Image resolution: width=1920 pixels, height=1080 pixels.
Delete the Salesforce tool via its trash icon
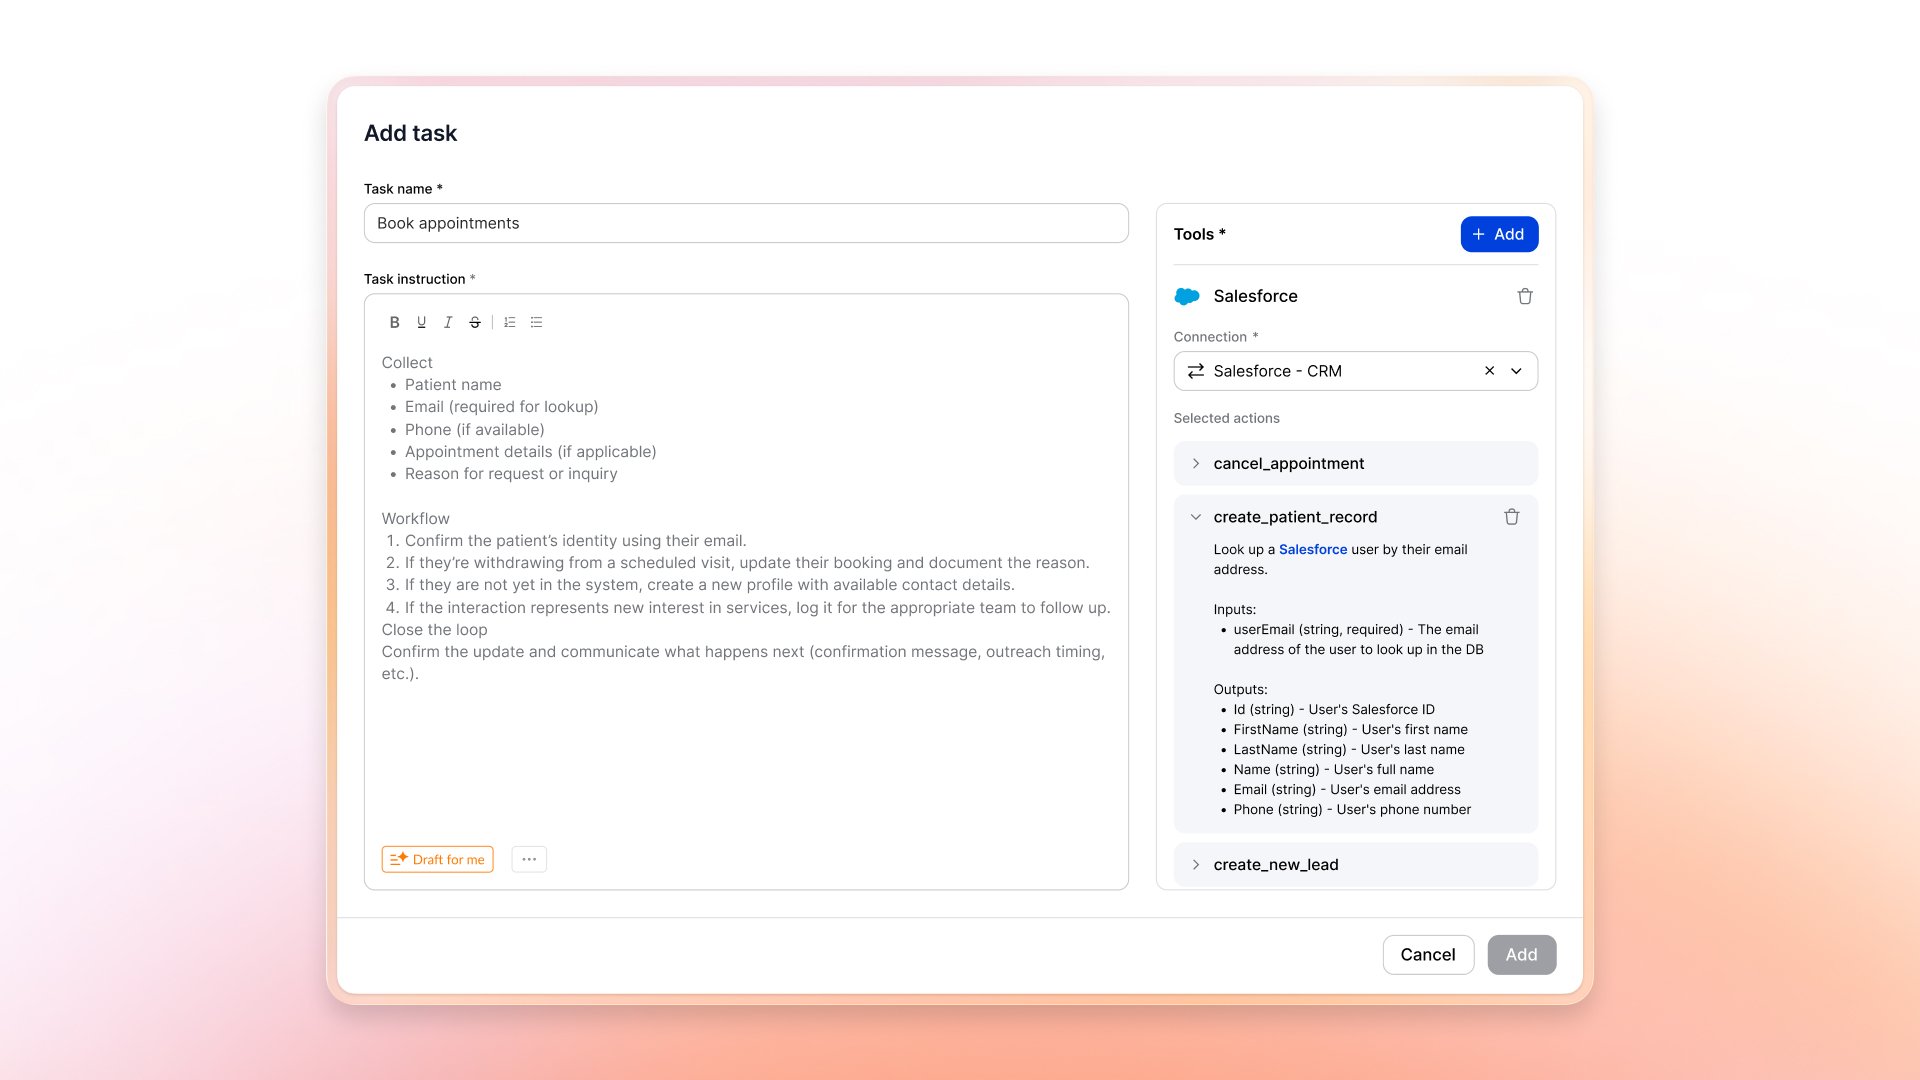(1524, 296)
